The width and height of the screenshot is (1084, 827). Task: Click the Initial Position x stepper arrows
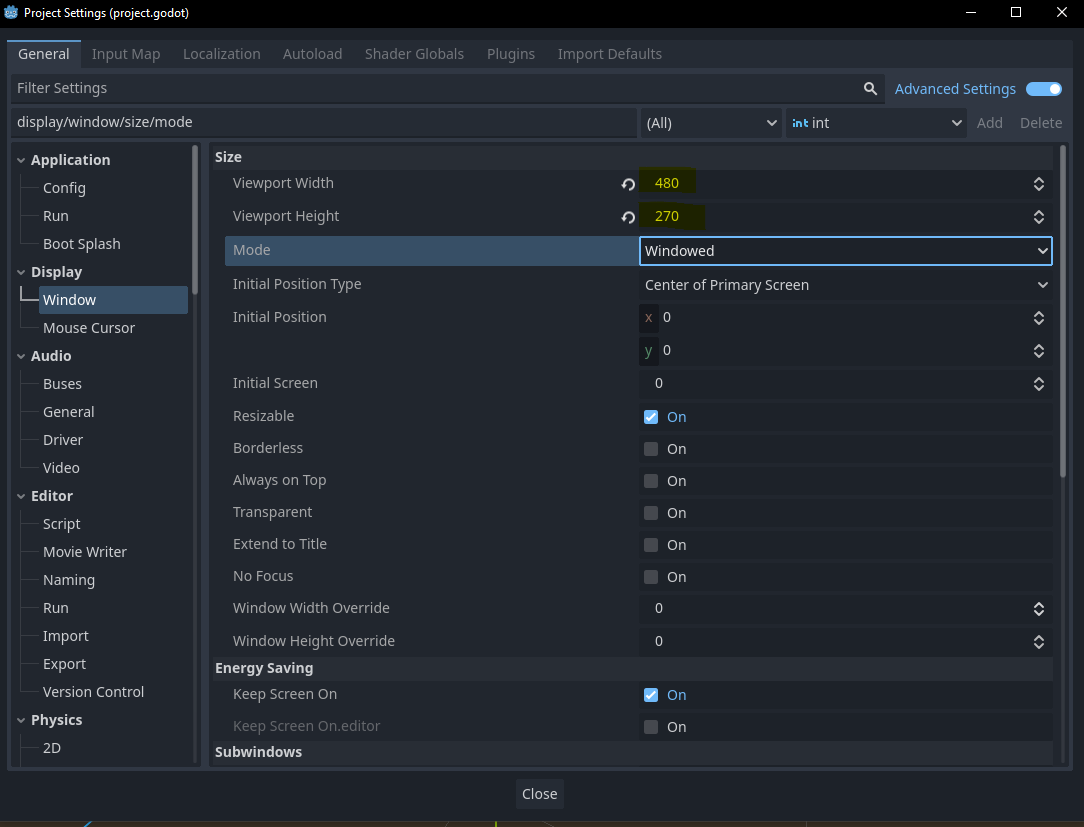[x=1039, y=318]
